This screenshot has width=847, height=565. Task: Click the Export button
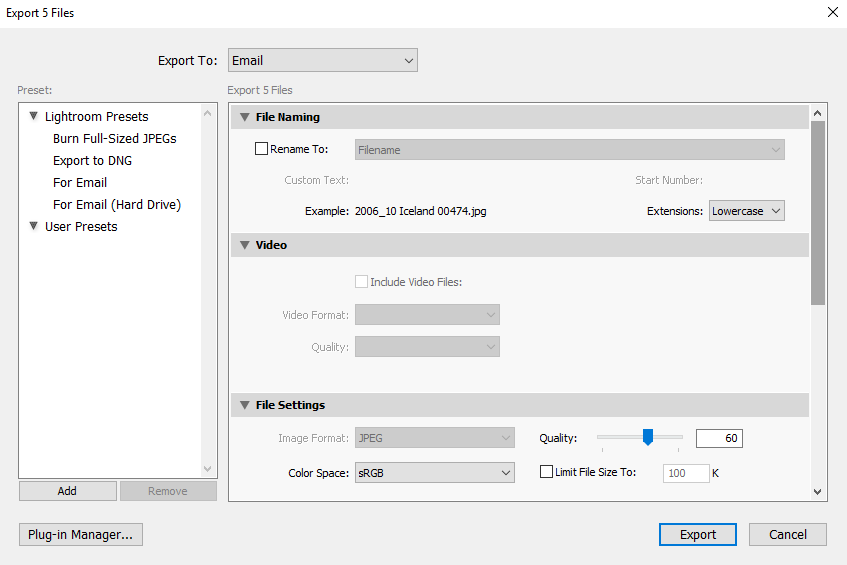[x=697, y=535]
